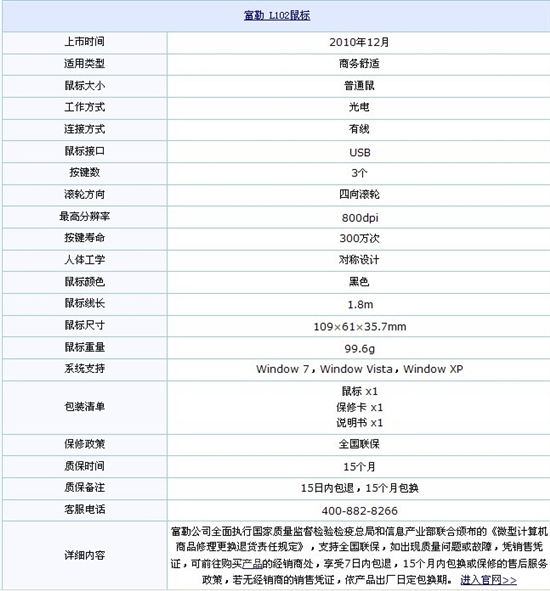Select the 滚轮方向 label

coord(84,194)
